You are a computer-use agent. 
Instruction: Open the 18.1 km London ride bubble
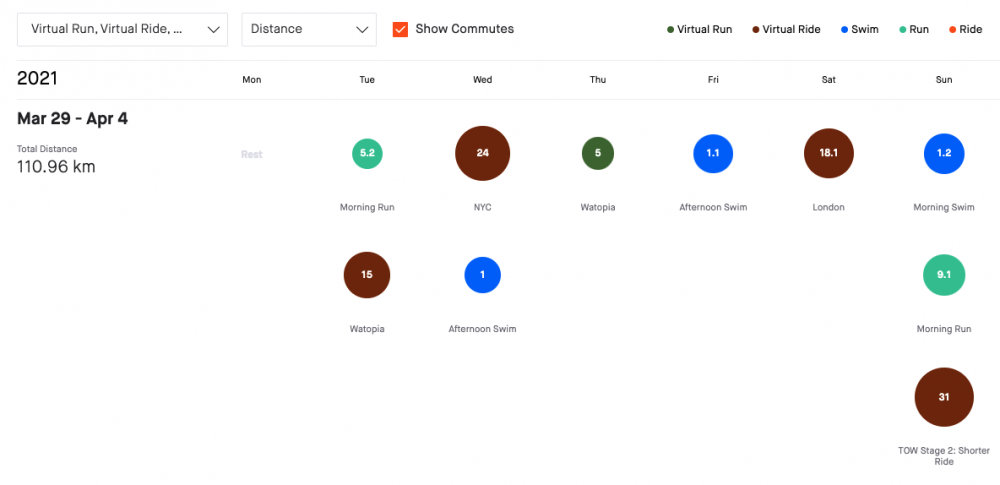(828, 154)
